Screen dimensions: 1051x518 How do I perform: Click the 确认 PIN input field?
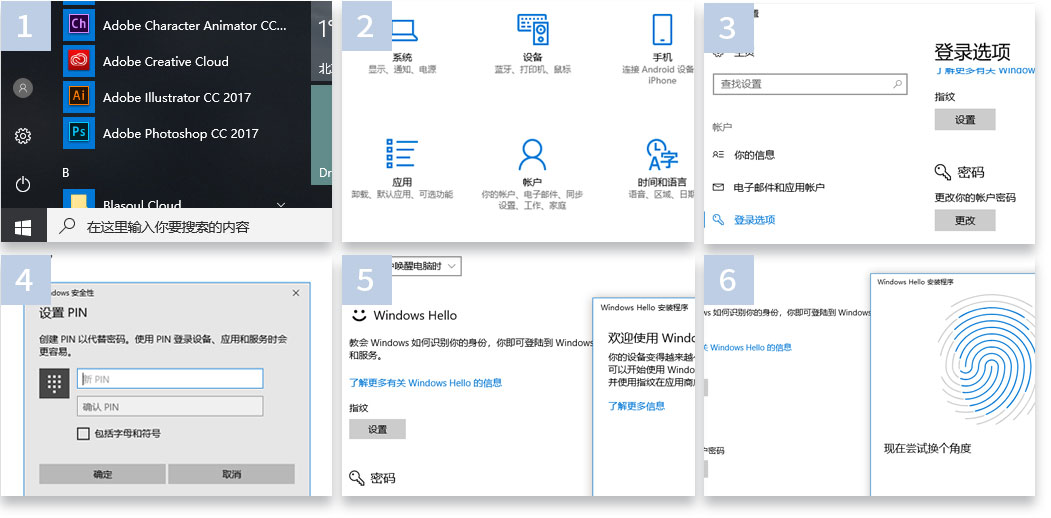[170, 406]
